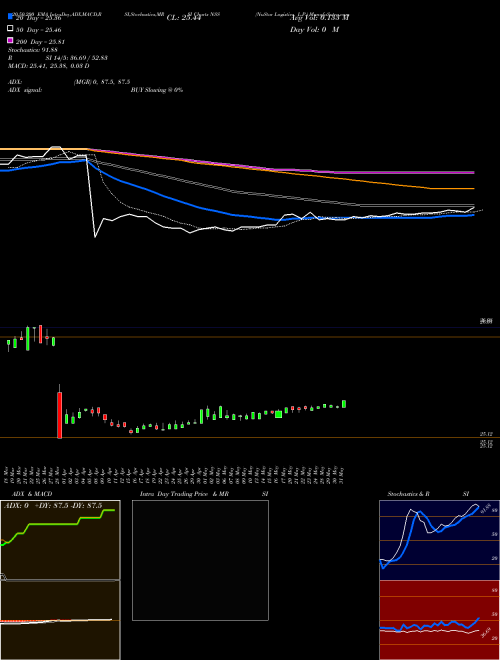This screenshot has width=500, height=660.
Task: Click the tall red gap-down candlestick
Action: coord(59,415)
